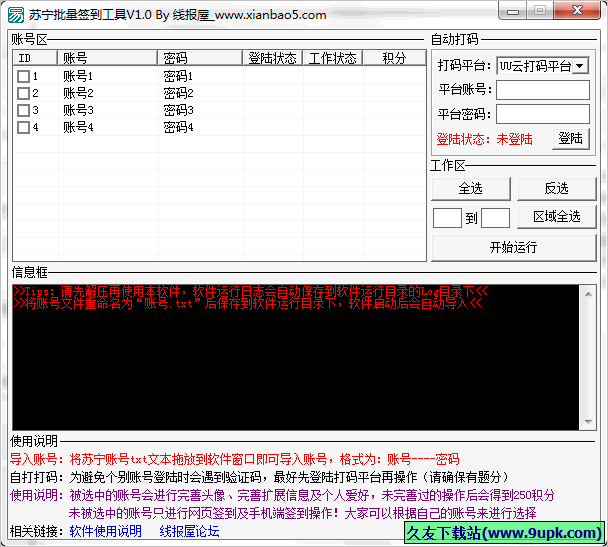Click the 平台账号 input field

click(x=542, y=90)
